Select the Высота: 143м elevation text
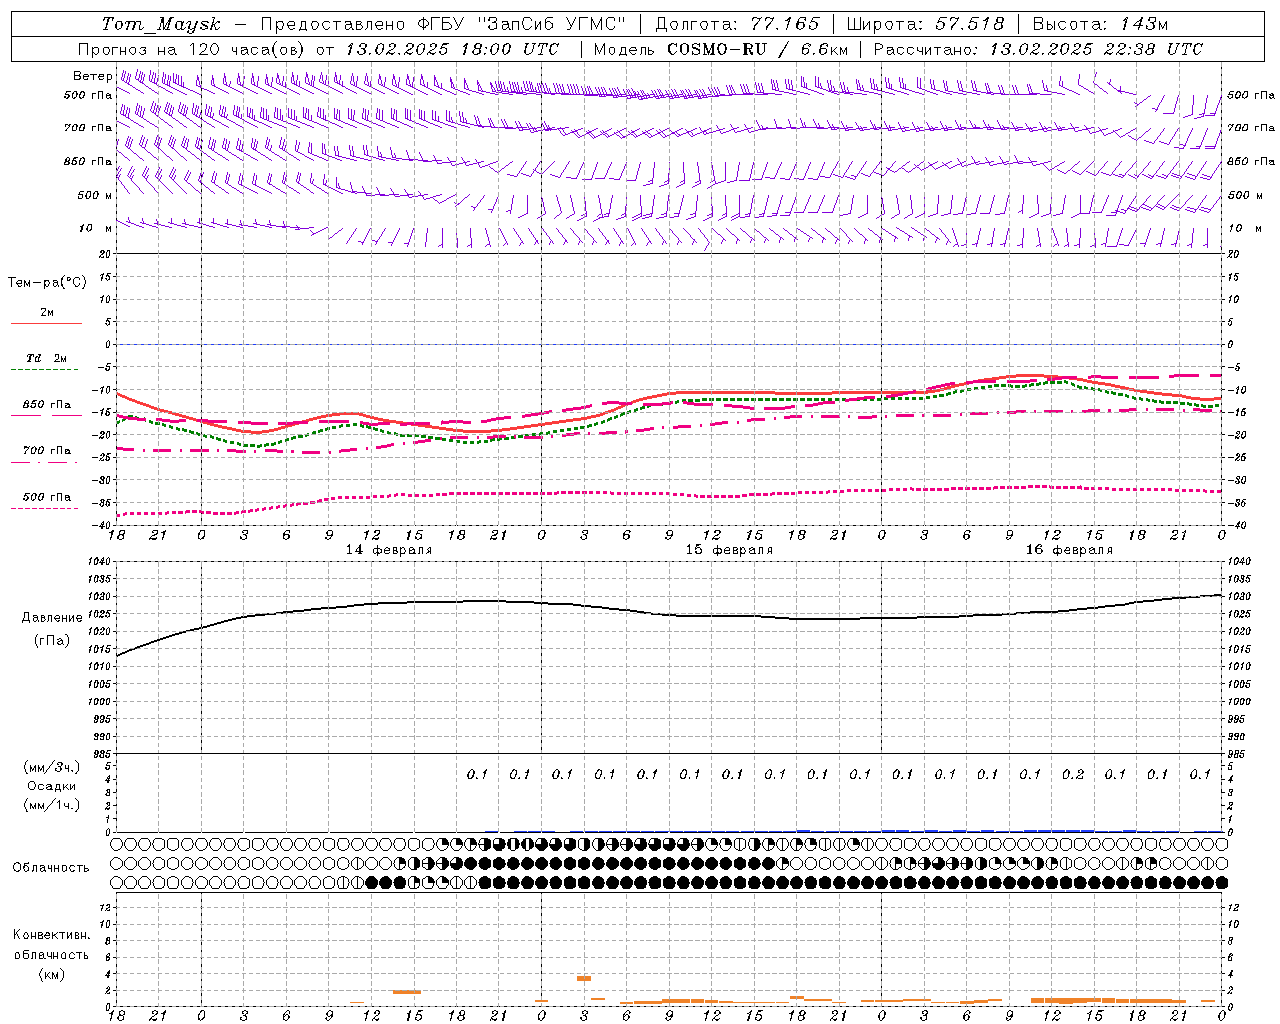 pyautogui.click(x=1100, y=24)
